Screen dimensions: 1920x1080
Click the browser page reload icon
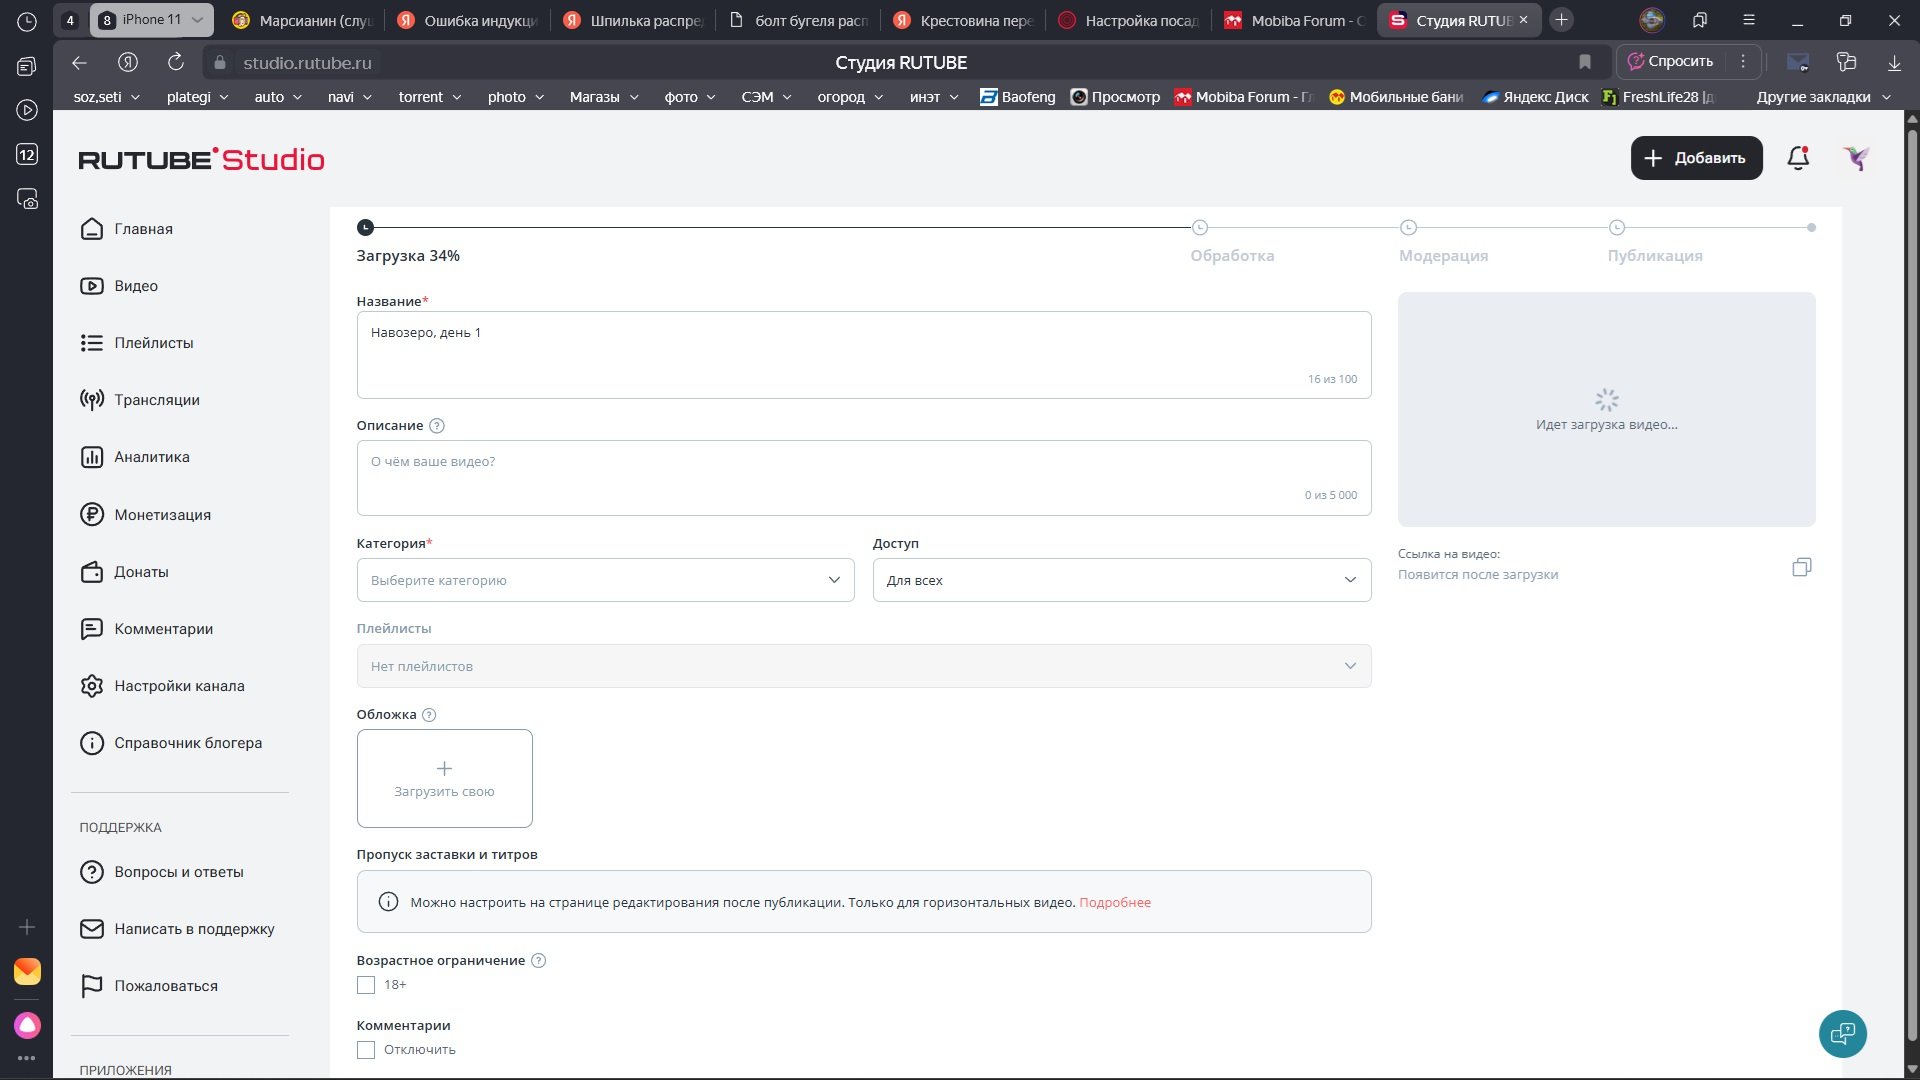pos(176,62)
